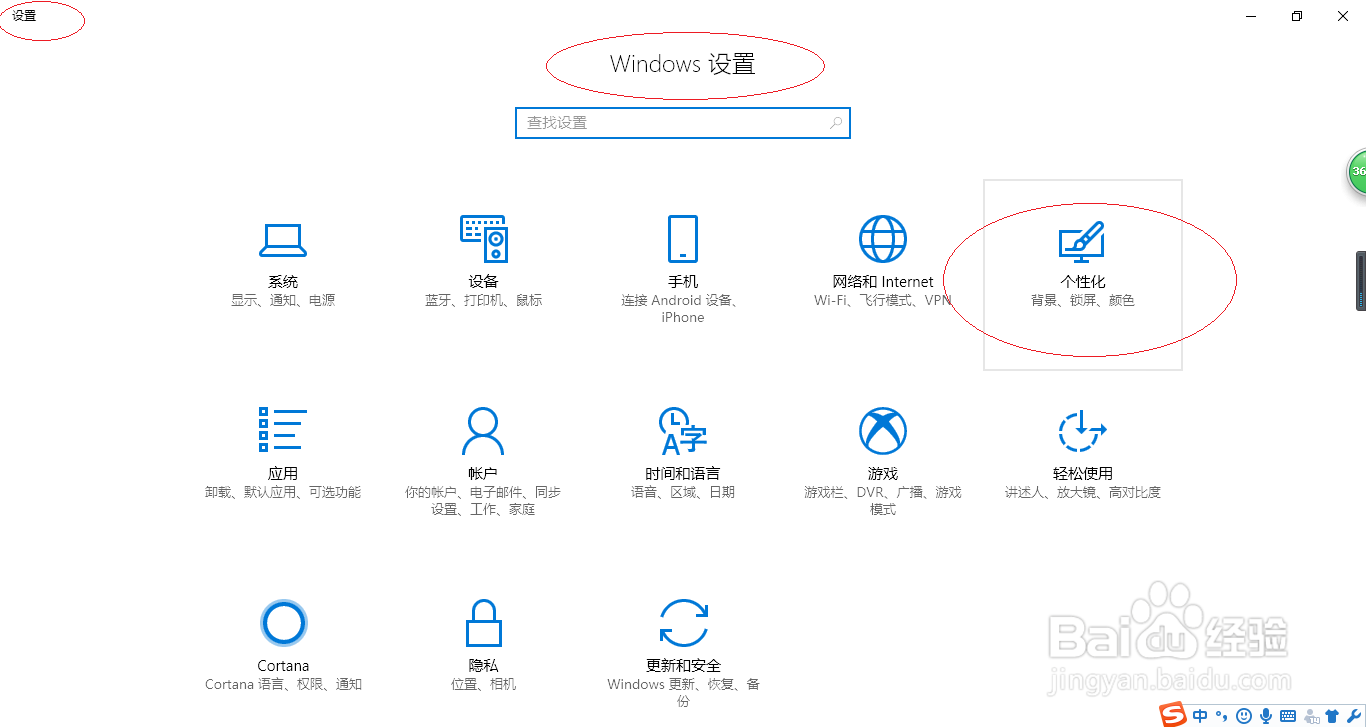Open the 应用 (Apps) settings
The height and width of the screenshot is (727, 1366).
coord(283,454)
